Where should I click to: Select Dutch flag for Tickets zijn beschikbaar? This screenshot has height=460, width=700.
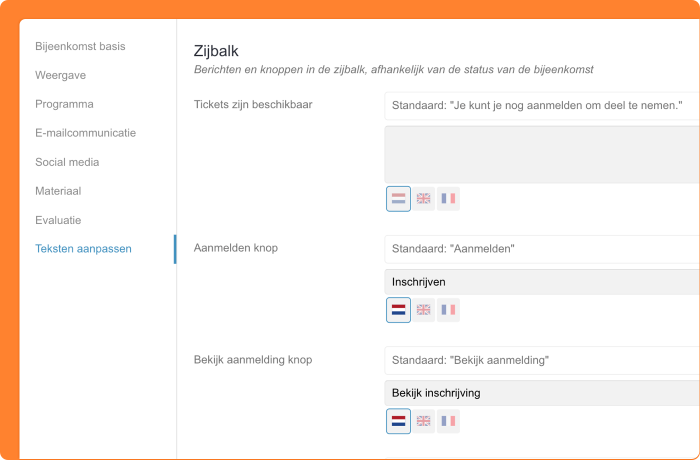coord(398,199)
